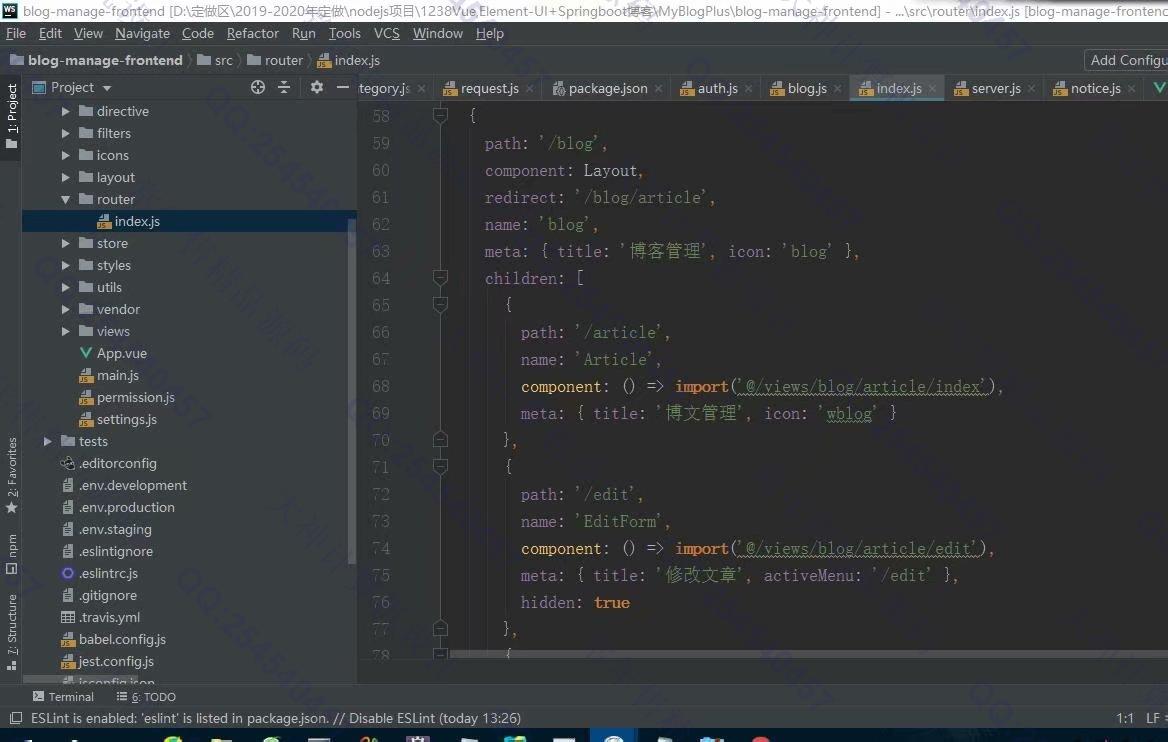Click the locate/scroll from source icon
Image resolution: width=1168 pixels, height=742 pixels.
coord(258,87)
